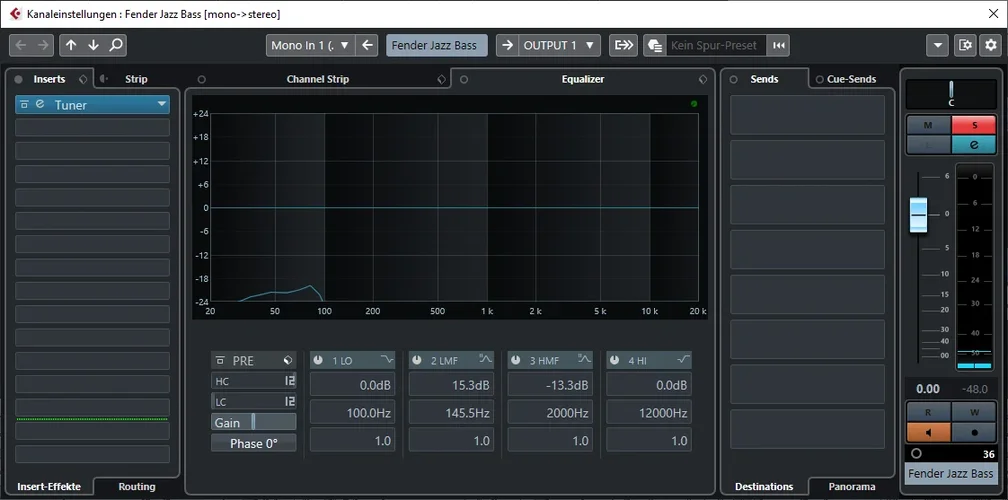Switch to the Strip tab
Image resolution: width=1008 pixels, height=500 pixels.
click(x=136, y=79)
